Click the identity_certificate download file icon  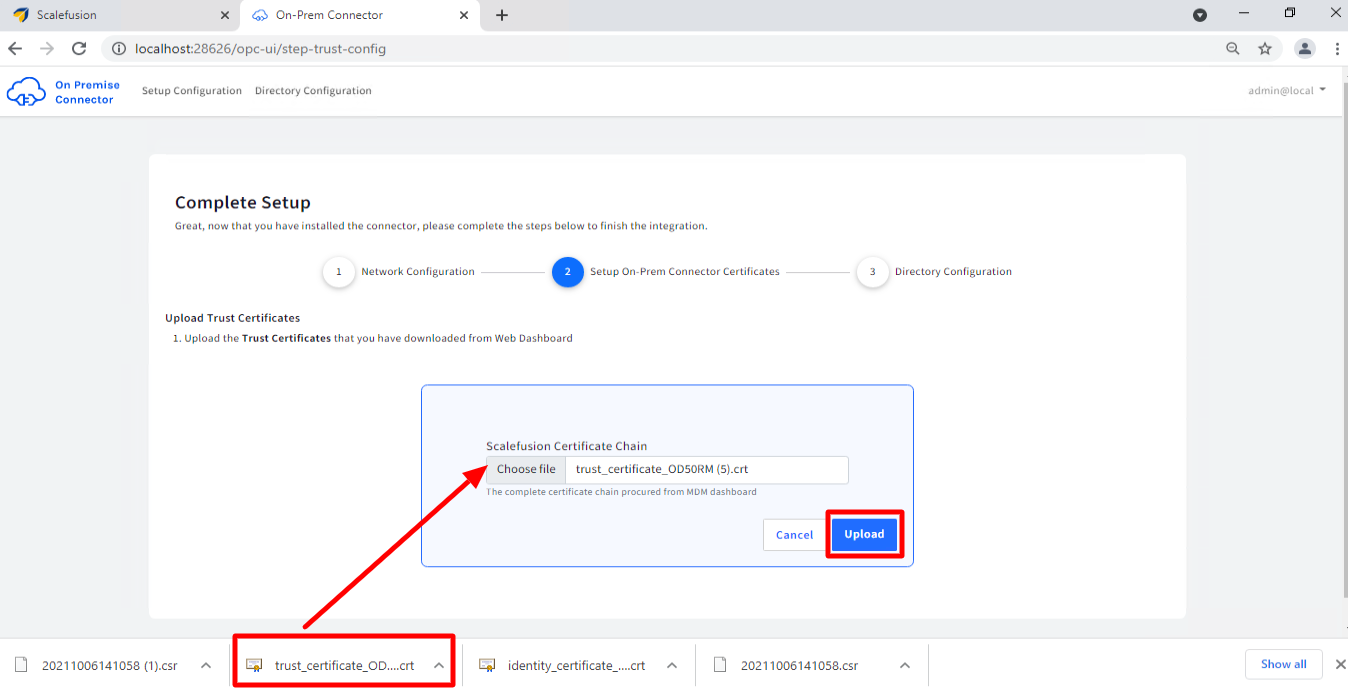coord(487,665)
